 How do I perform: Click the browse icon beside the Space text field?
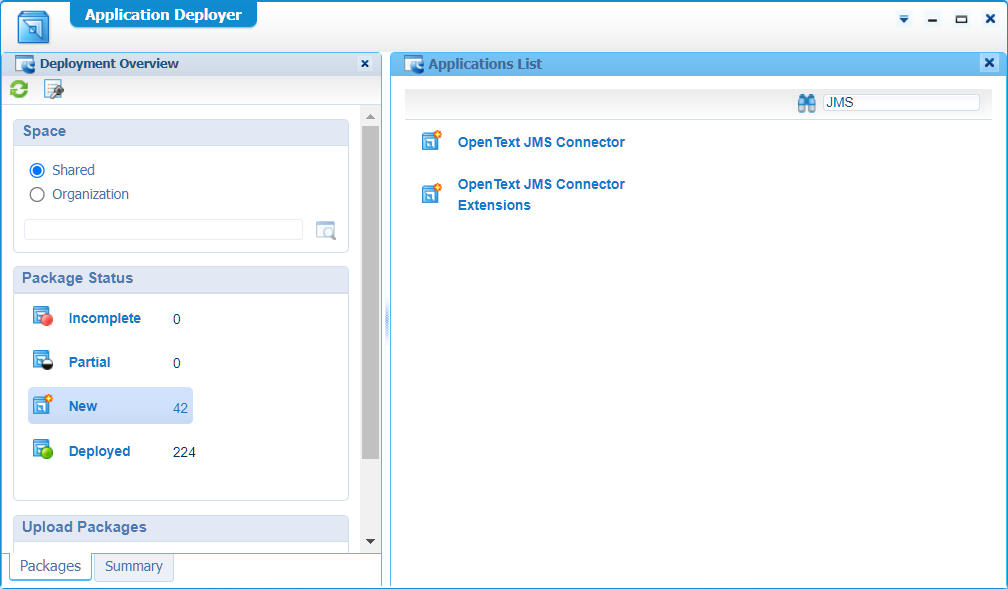[x=326, y=230]
